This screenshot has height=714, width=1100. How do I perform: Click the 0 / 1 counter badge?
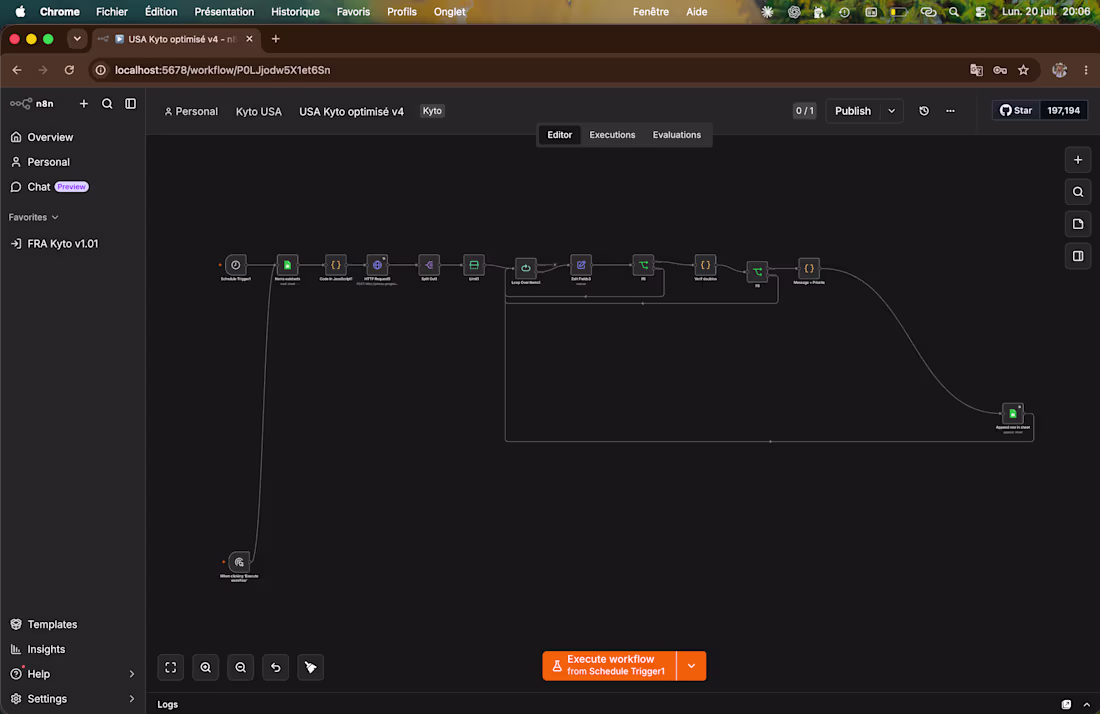804,111
